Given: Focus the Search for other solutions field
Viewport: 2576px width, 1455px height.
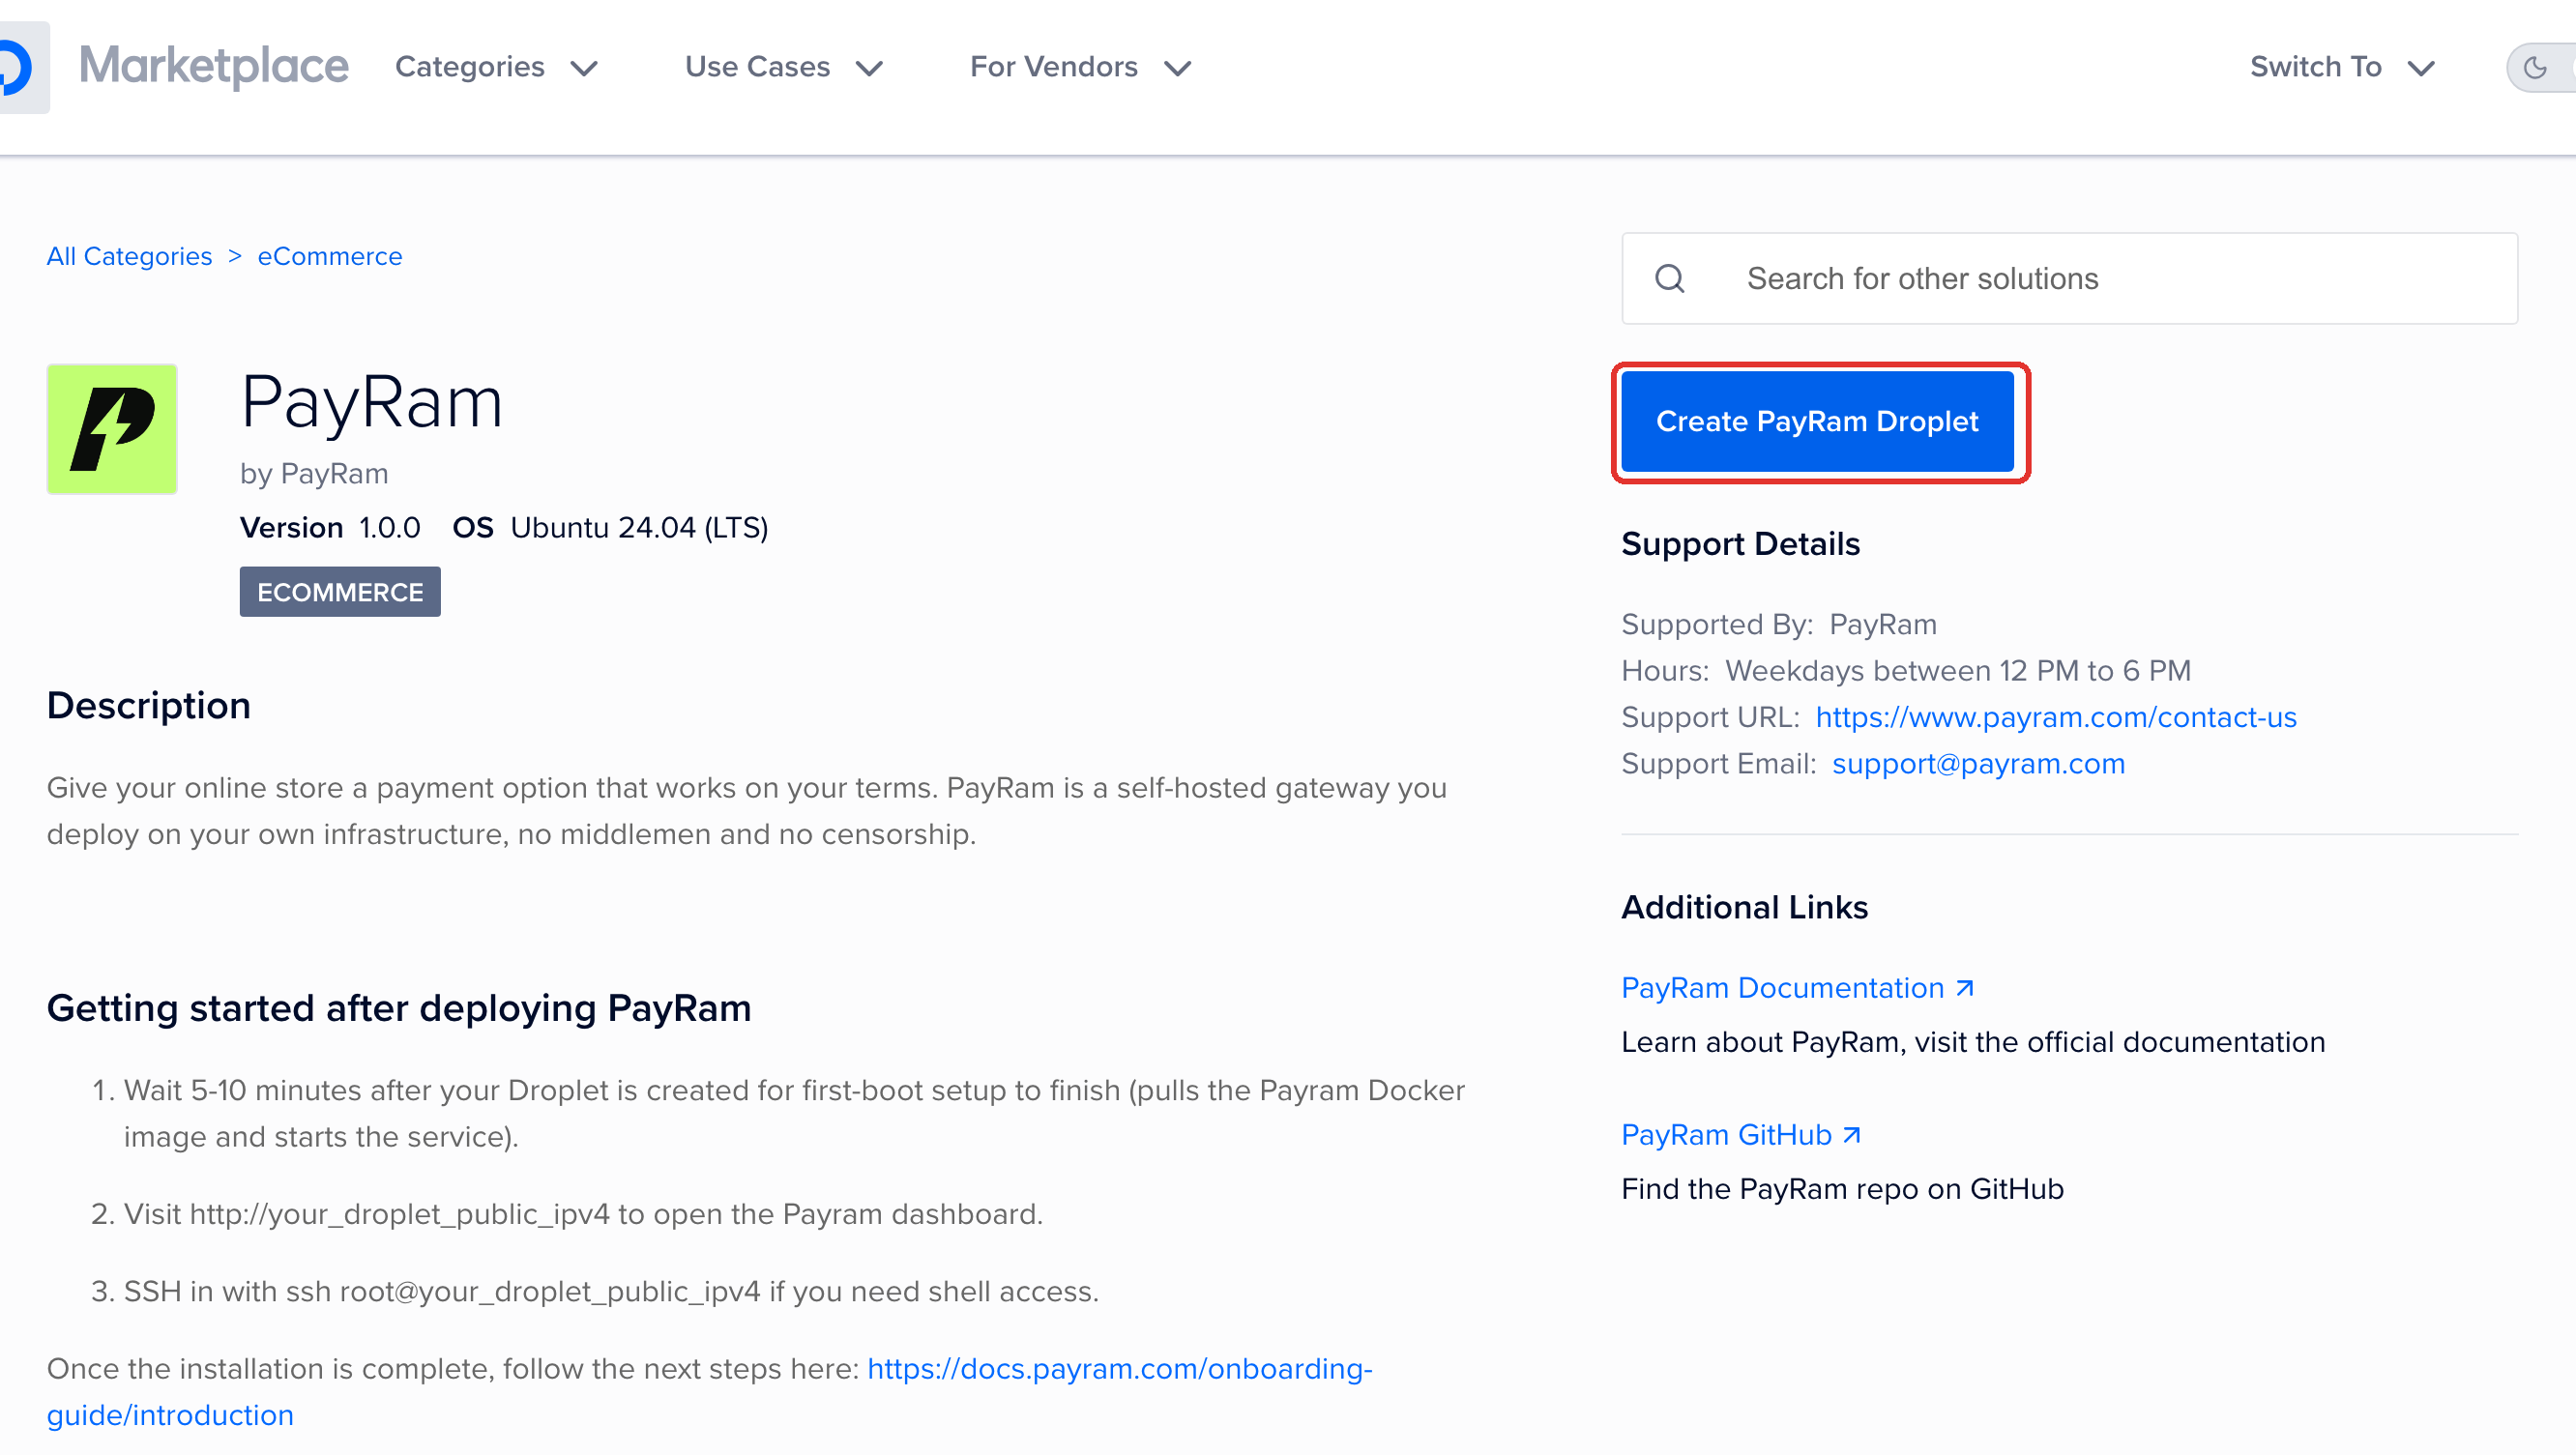Looking at the screenshot, I should pyautogui.click(x=2069, y=278).
